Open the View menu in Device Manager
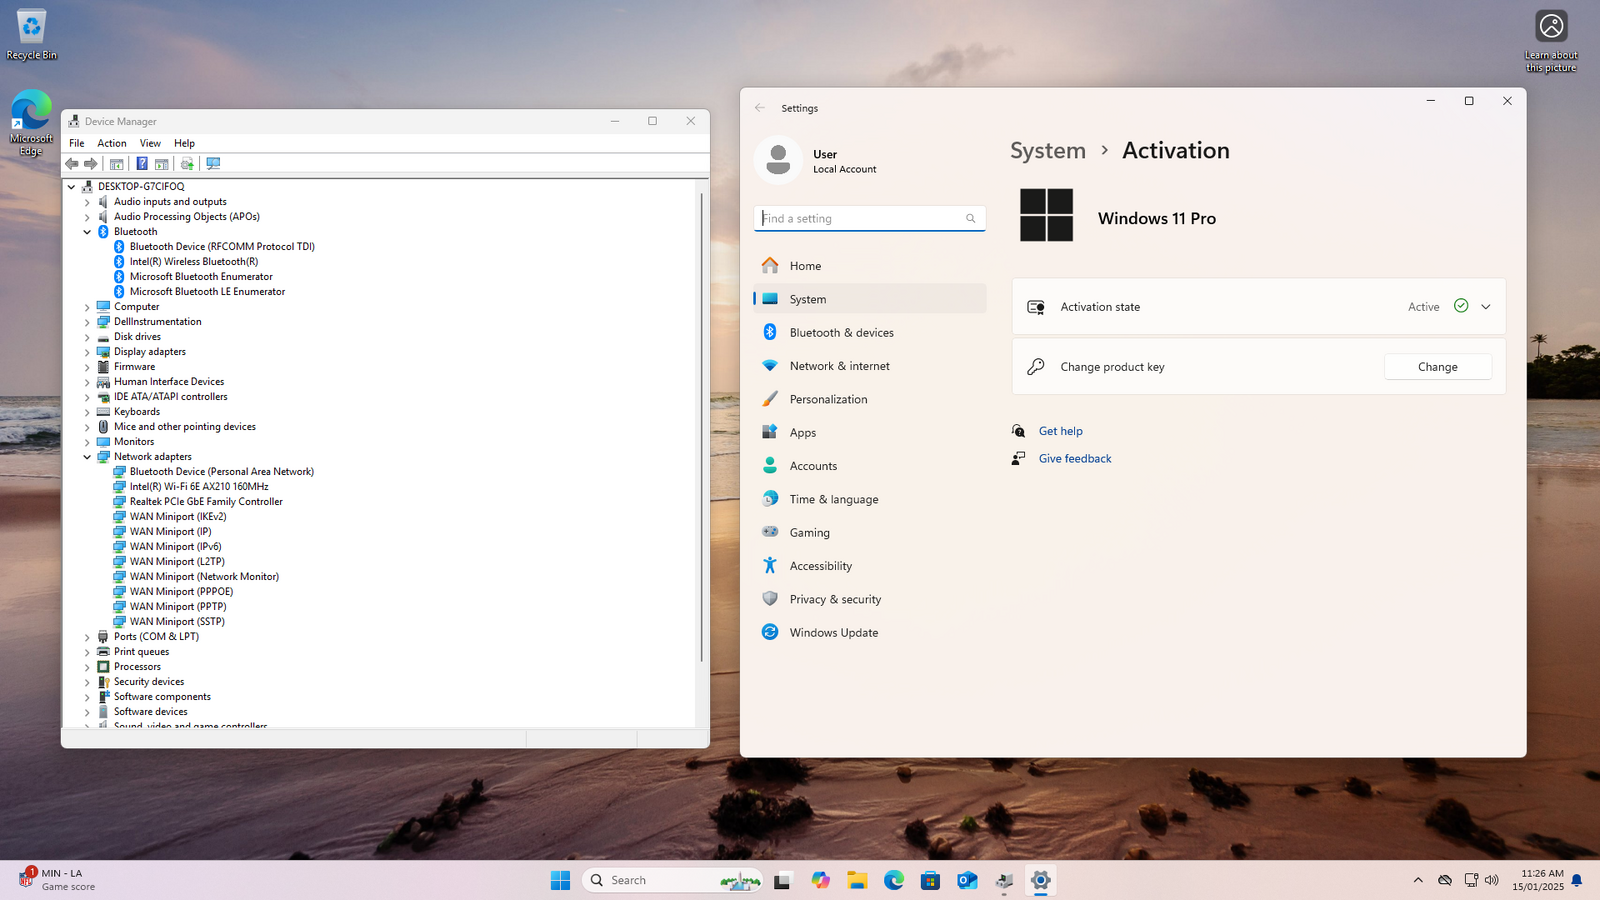Screen dimensions: 1600x900 coord(150,143)
